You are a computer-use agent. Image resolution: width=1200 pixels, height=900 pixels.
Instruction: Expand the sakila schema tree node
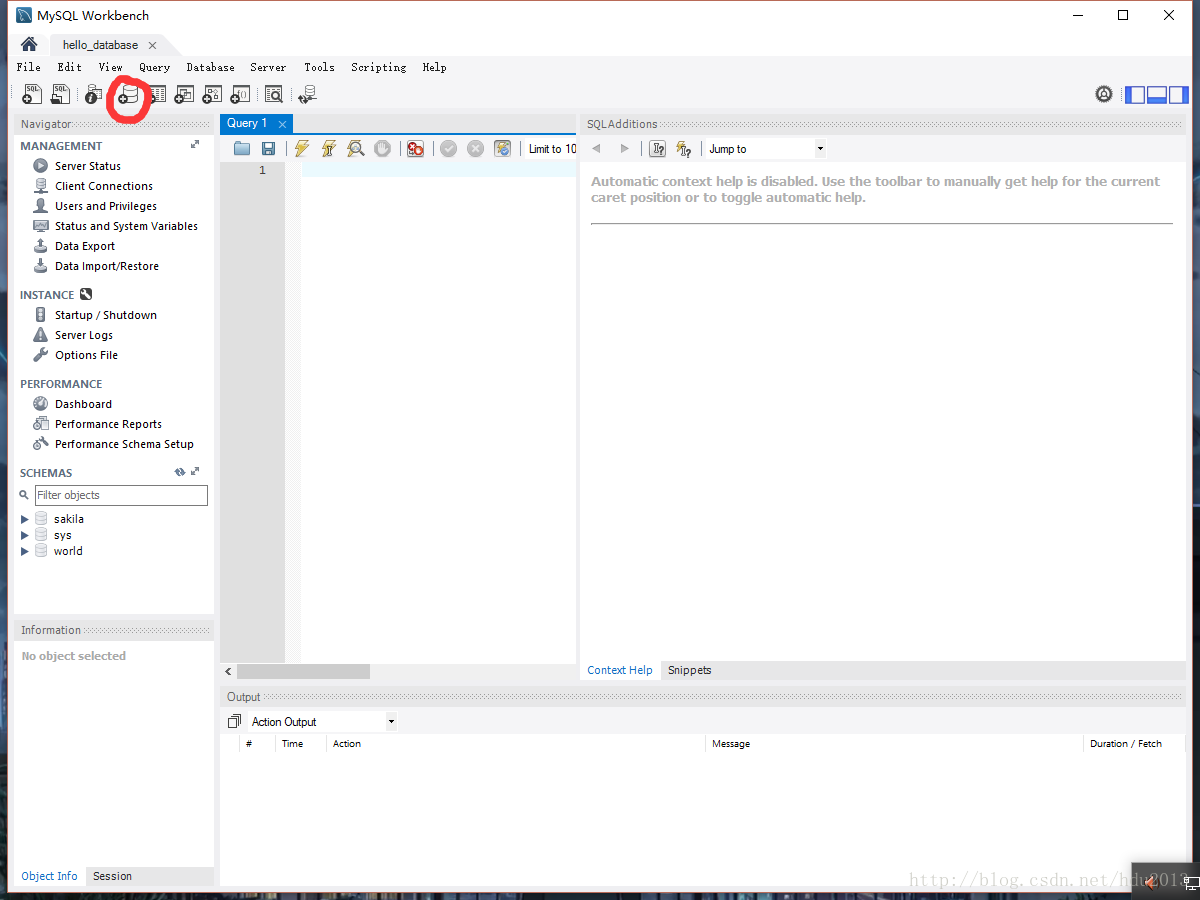click(x=25, y=519)
